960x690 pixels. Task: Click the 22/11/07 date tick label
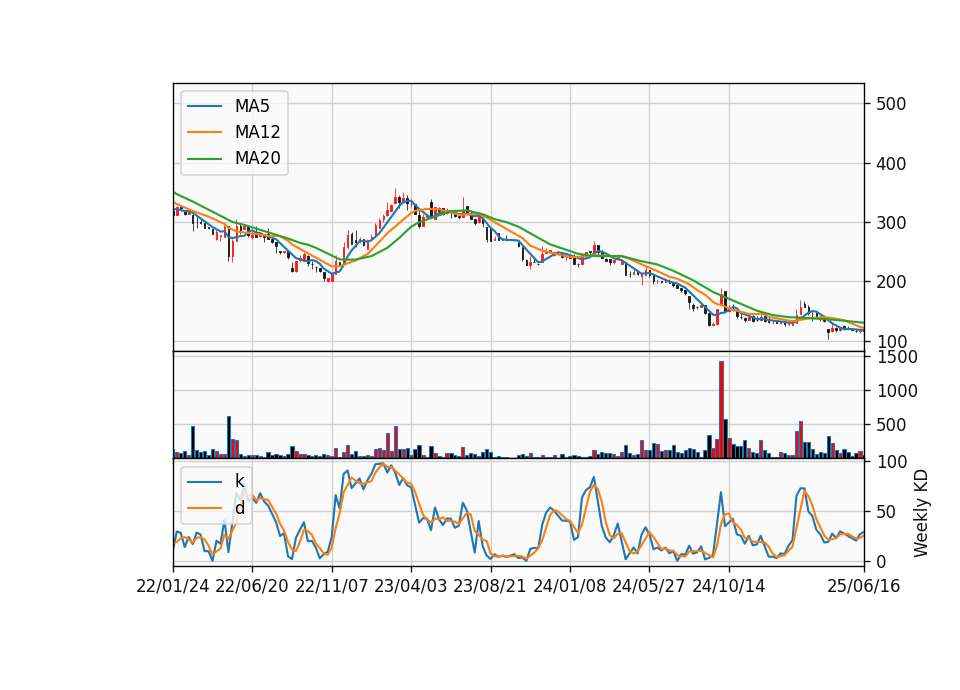[x=332, y=586]
